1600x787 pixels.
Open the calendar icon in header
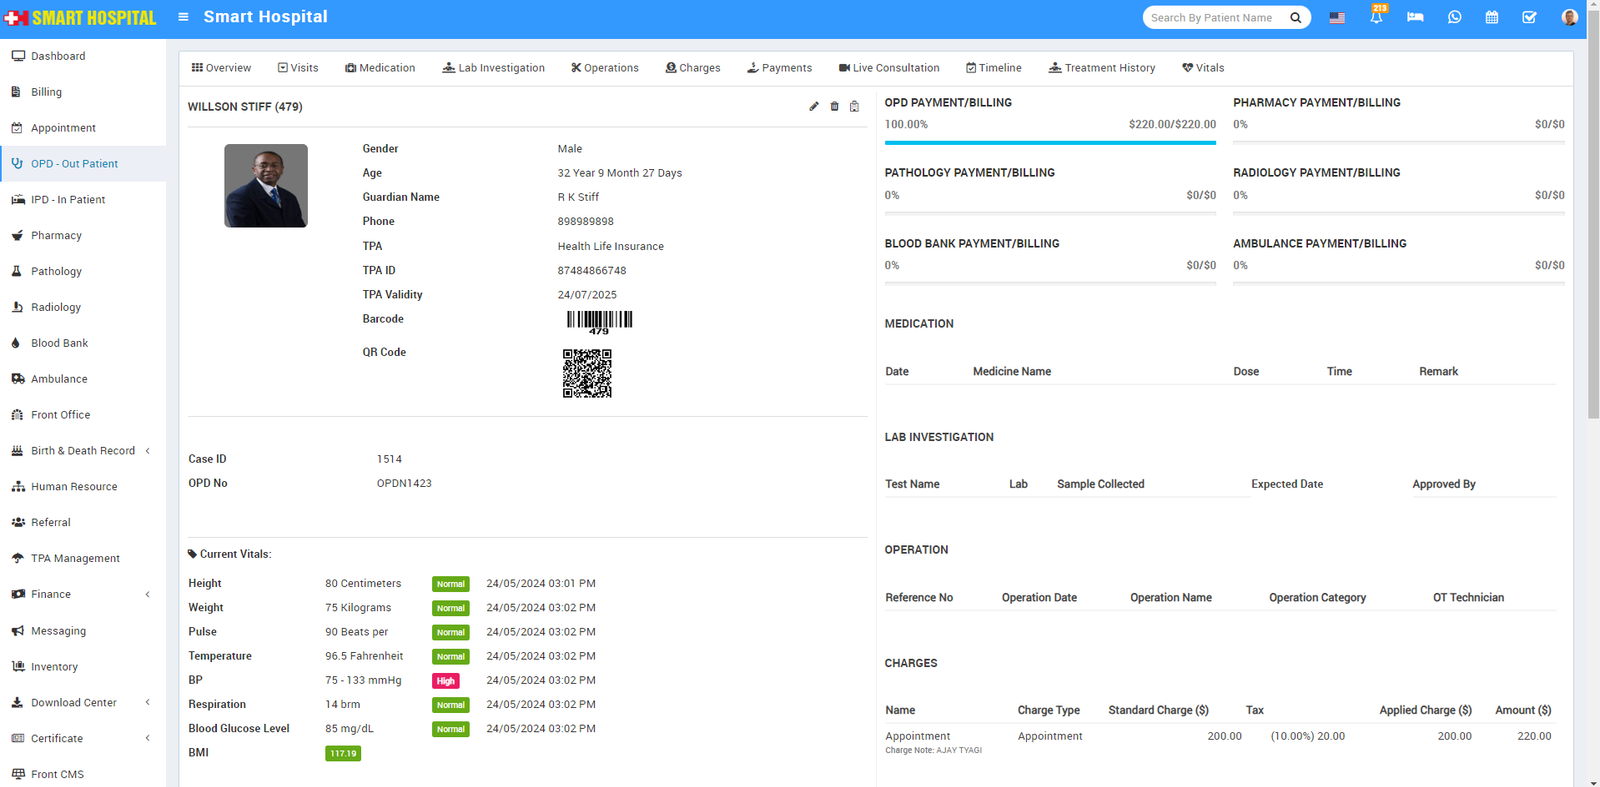(x=1492, y=17)
